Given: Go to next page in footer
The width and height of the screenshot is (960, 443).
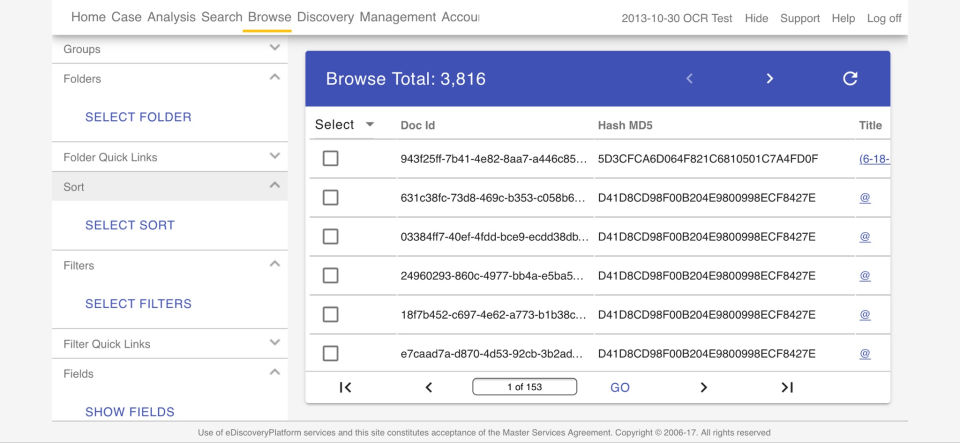Looking at the screenshot, I should coord(703,388).
